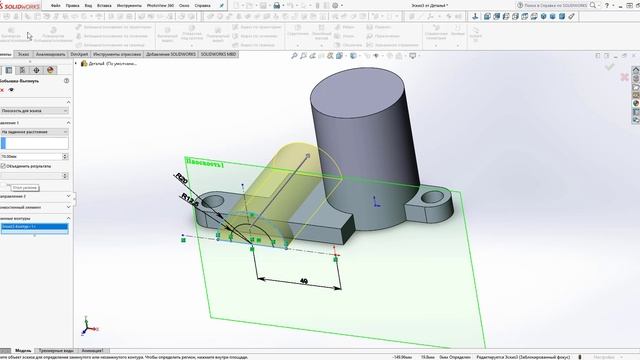Accept sketch with green checkmark in corner
The image size is (640, 360).
click(x=610, y=66)
